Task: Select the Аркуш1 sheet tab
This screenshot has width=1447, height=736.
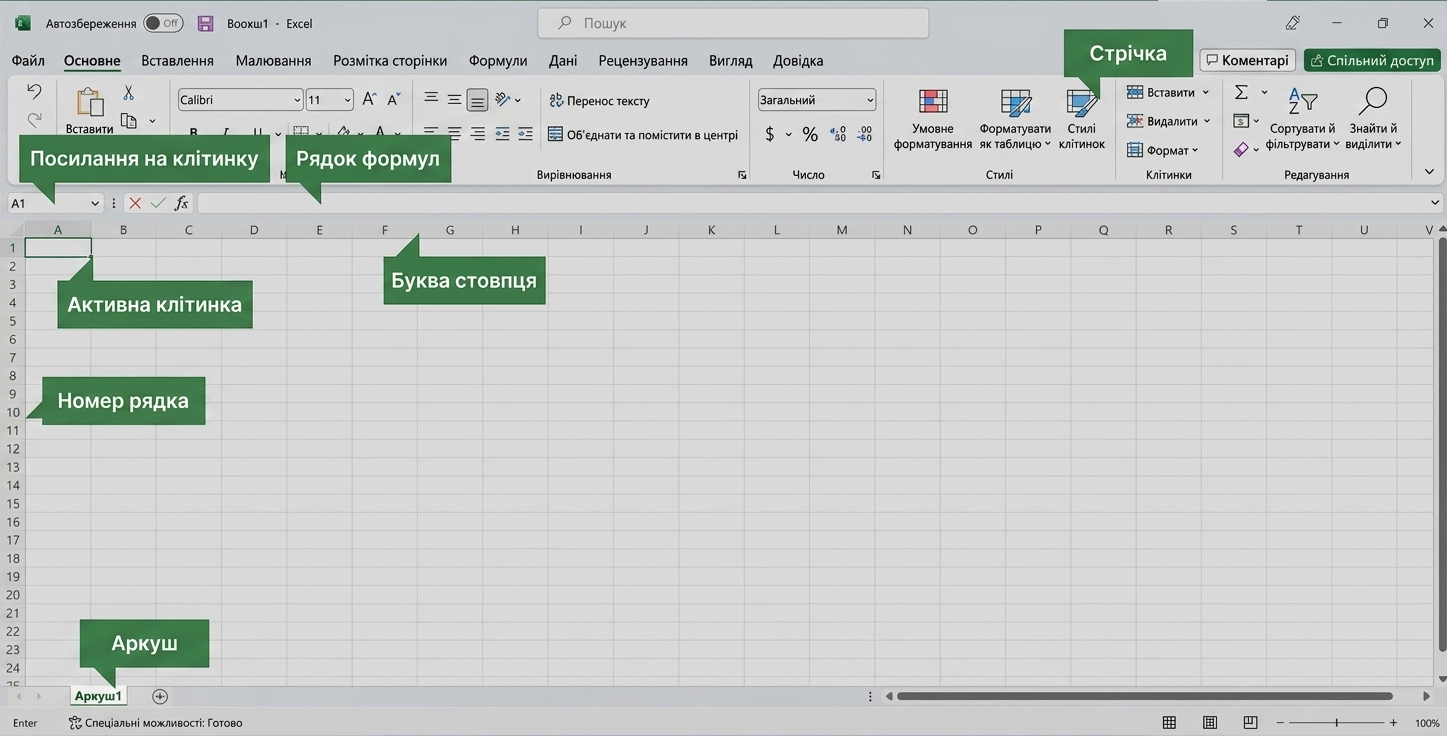Action: (98, 696)
